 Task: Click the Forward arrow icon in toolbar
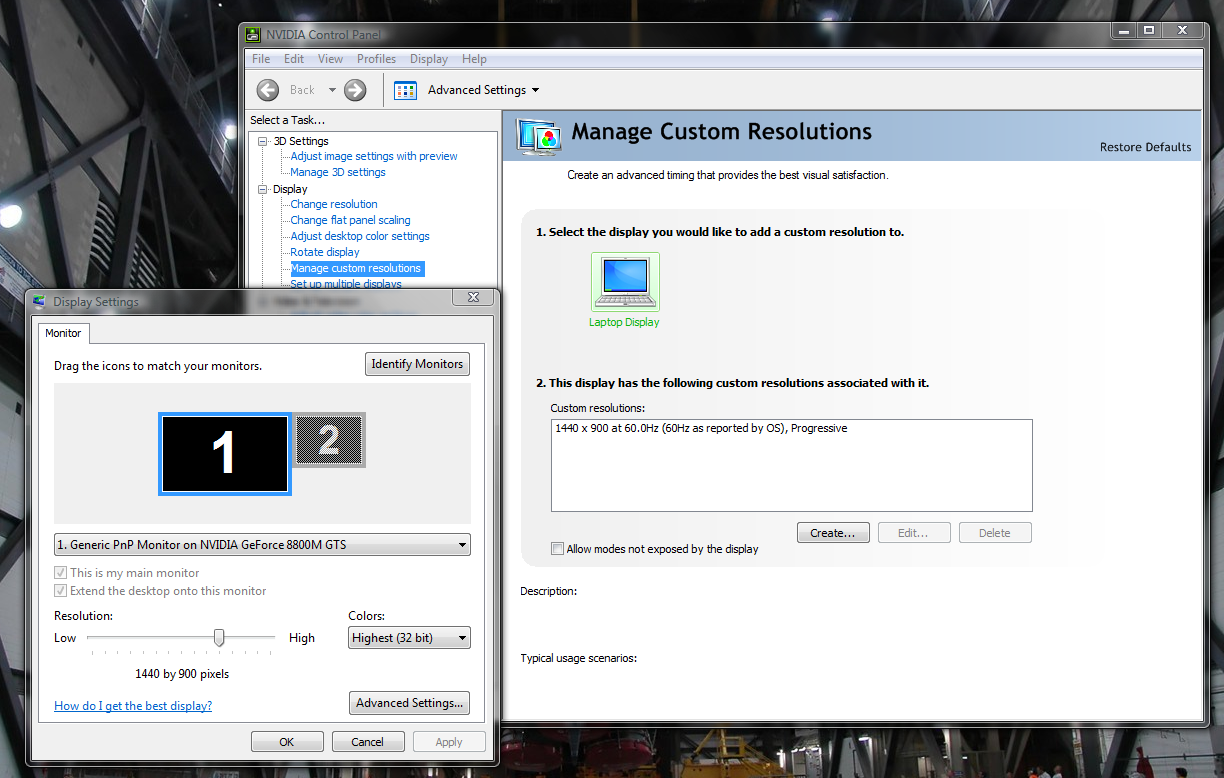[x=355, y=90]
